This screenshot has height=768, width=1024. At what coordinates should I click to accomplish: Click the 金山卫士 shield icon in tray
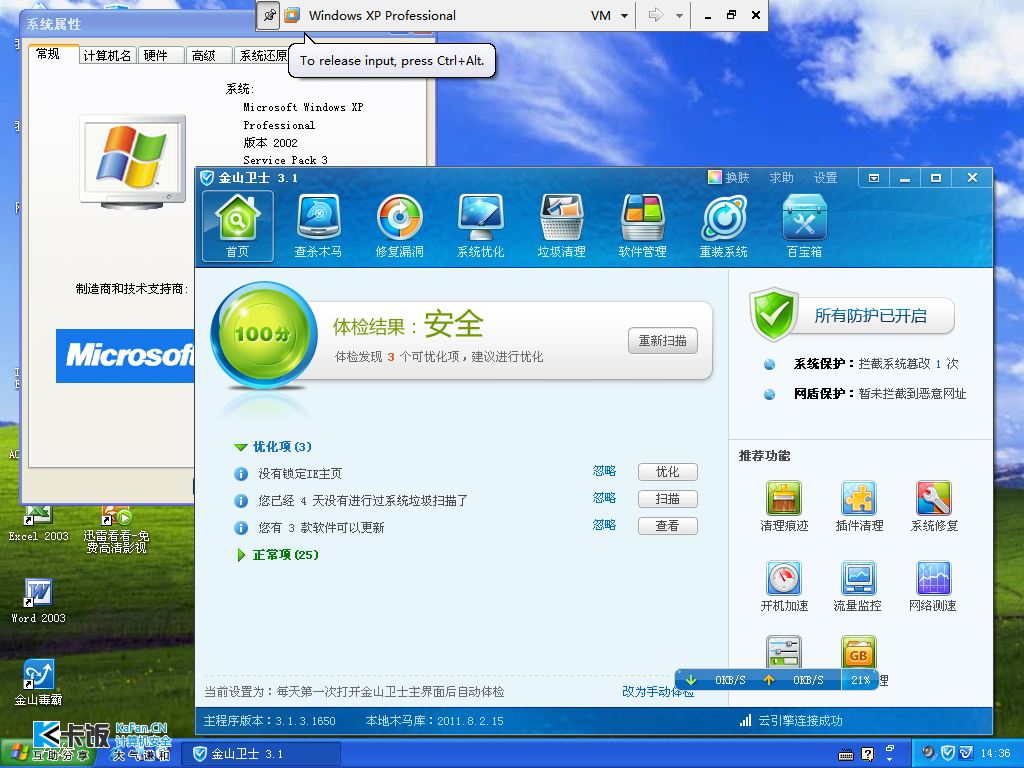click(948, 754)
